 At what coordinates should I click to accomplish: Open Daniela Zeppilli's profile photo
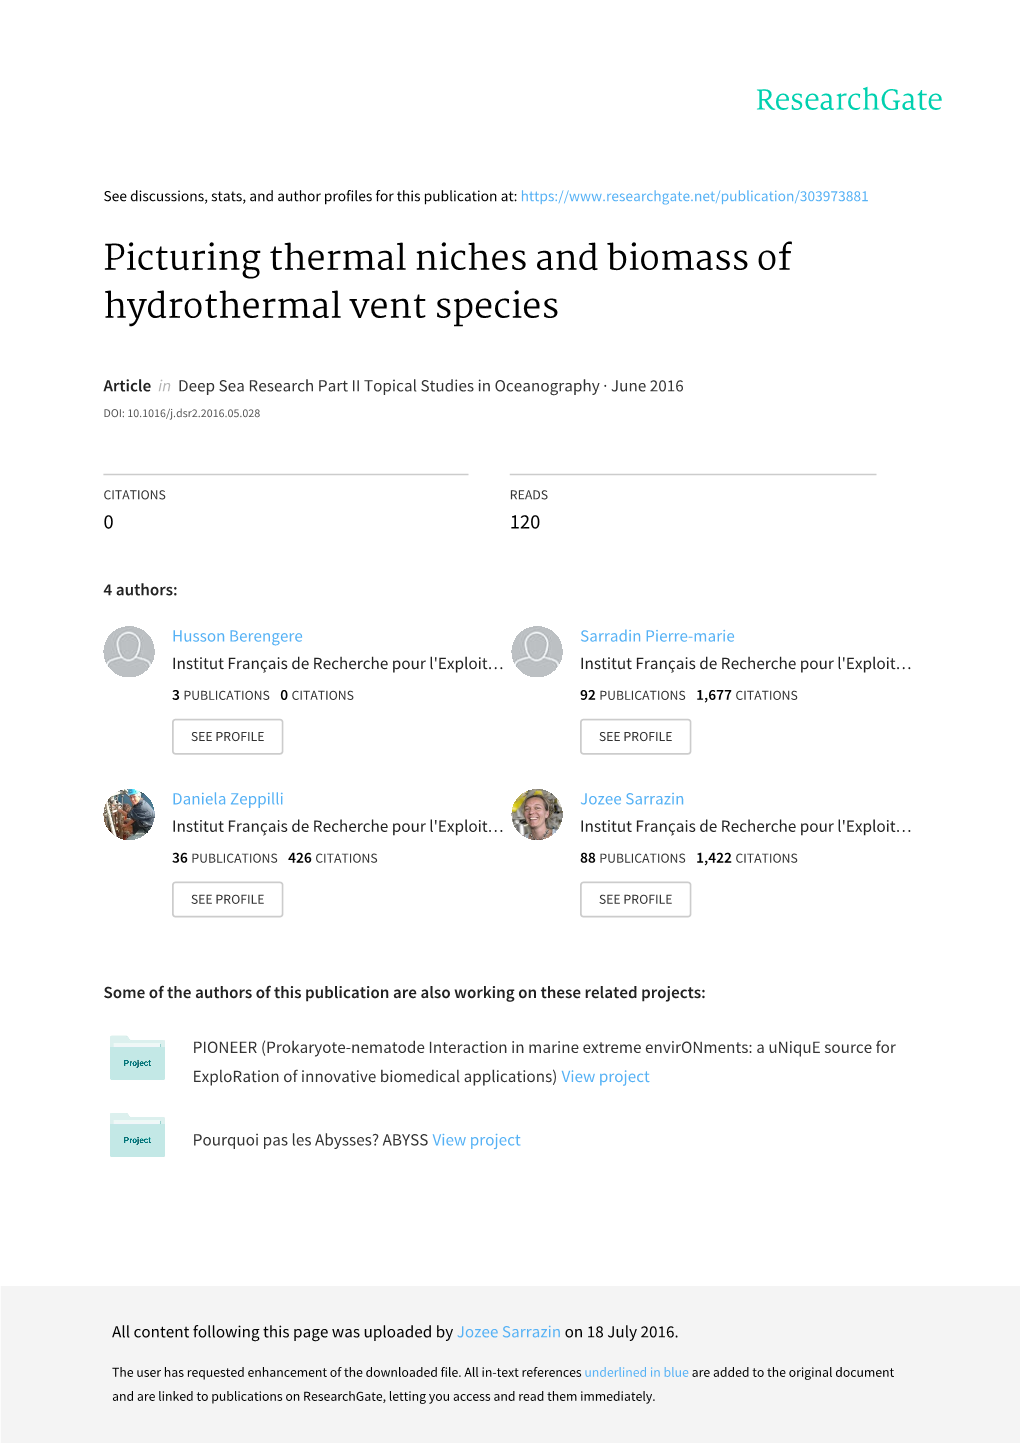click(129, 814)
